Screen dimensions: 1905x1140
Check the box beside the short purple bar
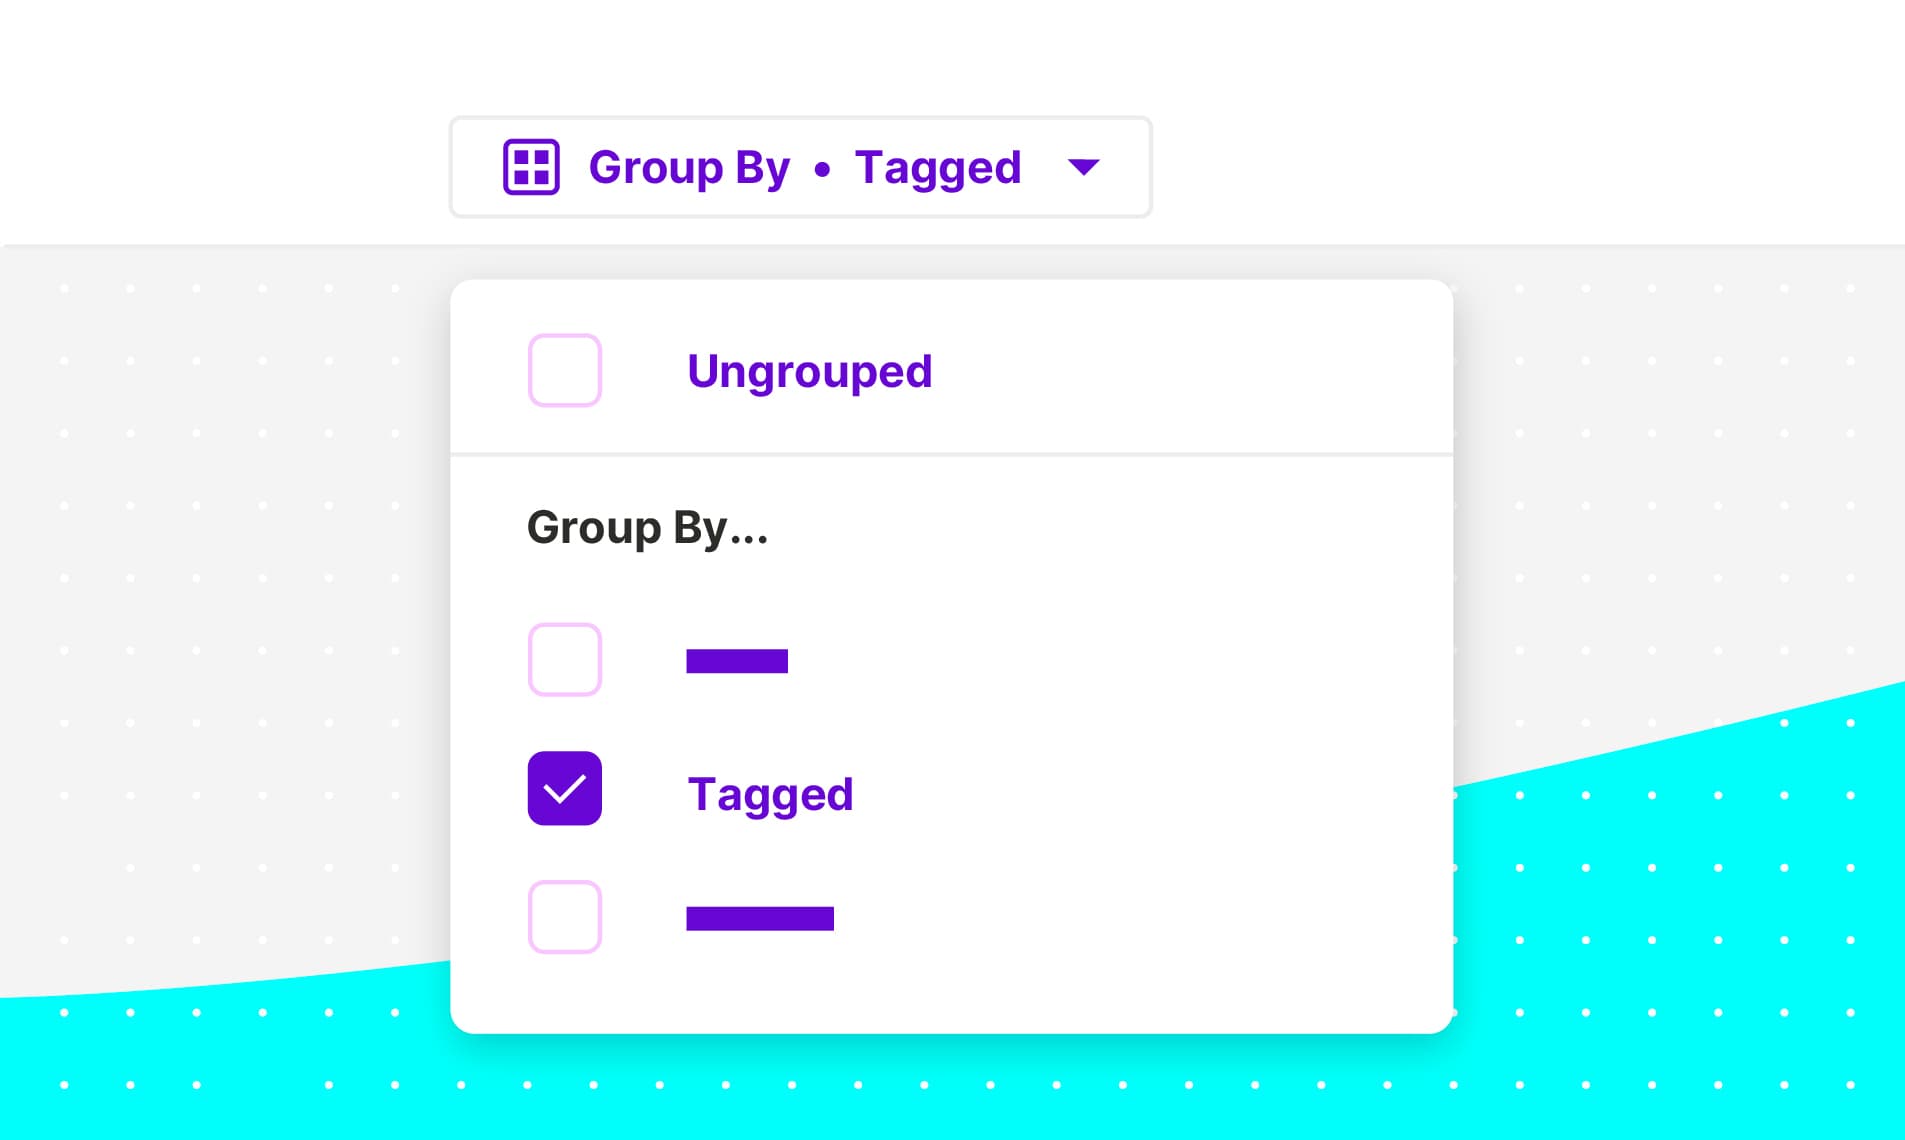pyautogui.click(x=565, y=660)
